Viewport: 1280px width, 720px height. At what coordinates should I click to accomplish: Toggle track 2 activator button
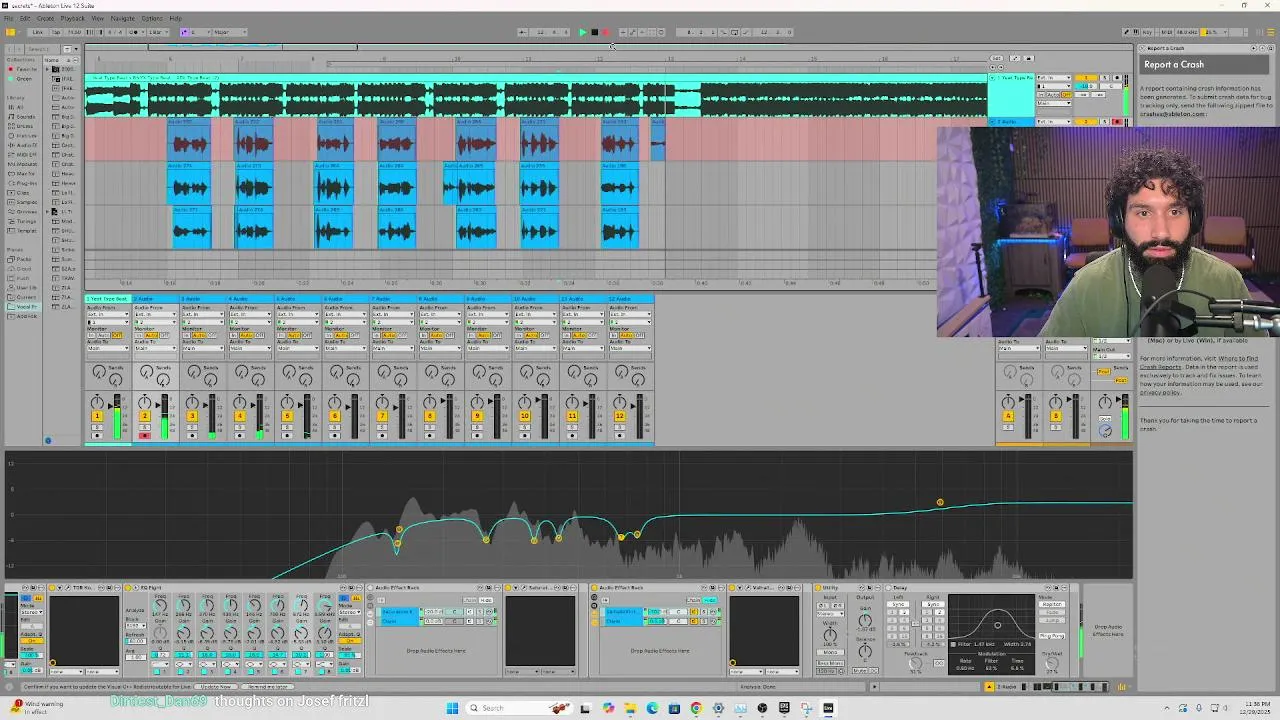point(144,416)
